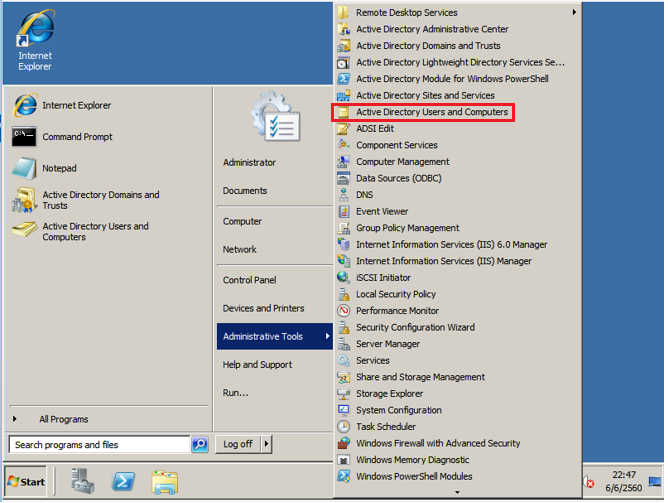Select Active Directory Lightweight Directory Services entry
The width and height of the screenshot is (668, 503).
pyautogui.click(x=458, y=62)
